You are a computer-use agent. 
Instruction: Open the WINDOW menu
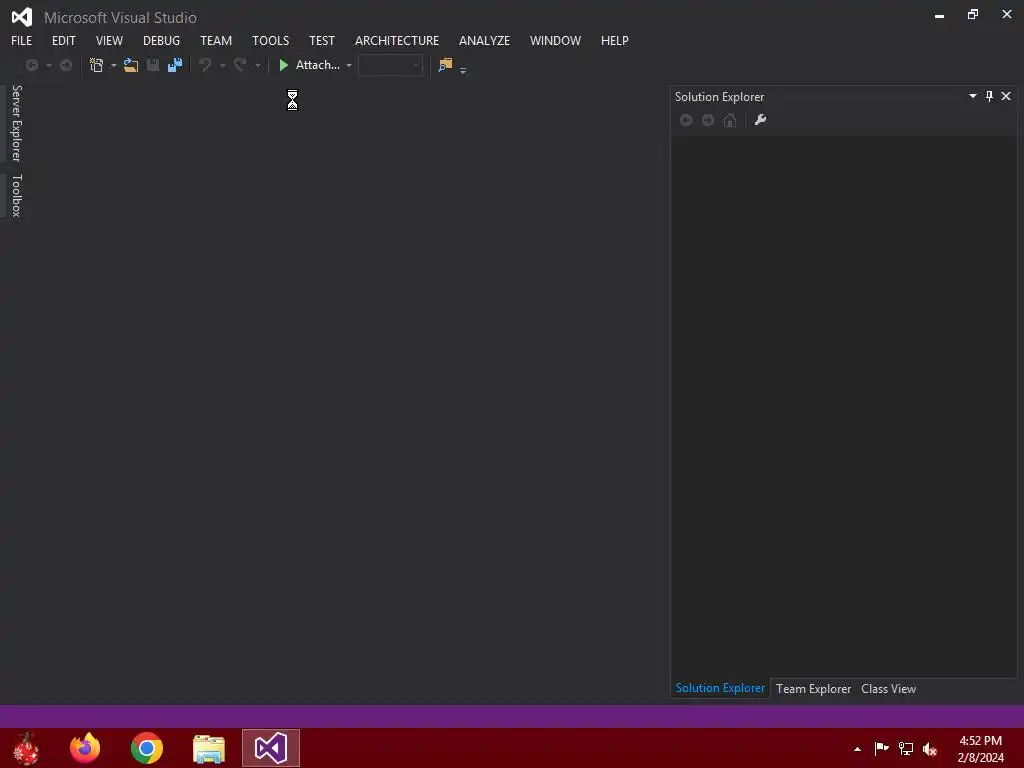coord(555,40)
